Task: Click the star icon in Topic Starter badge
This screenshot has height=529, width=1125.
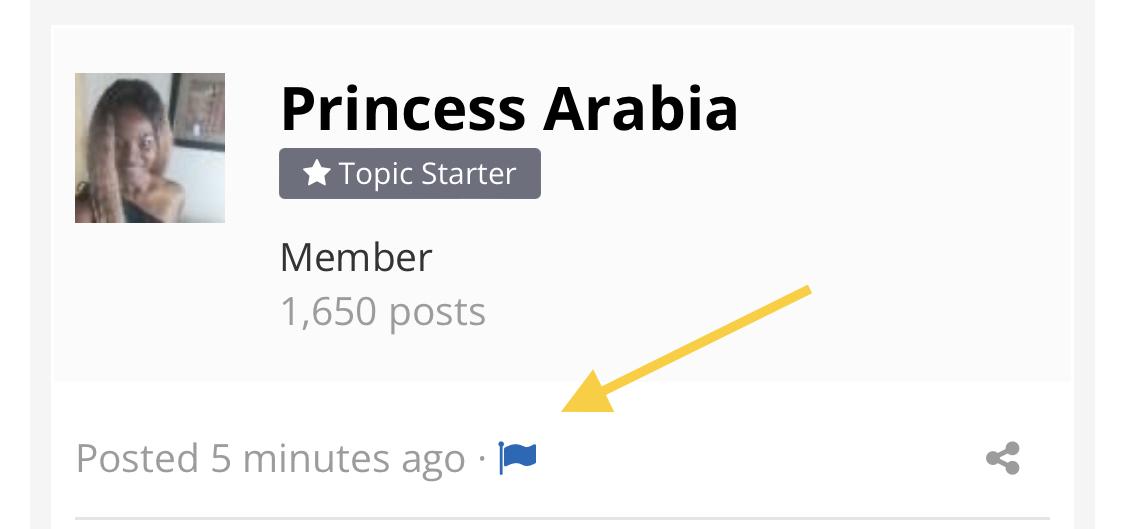Action: pyautogui.click(x=316, y=174)
